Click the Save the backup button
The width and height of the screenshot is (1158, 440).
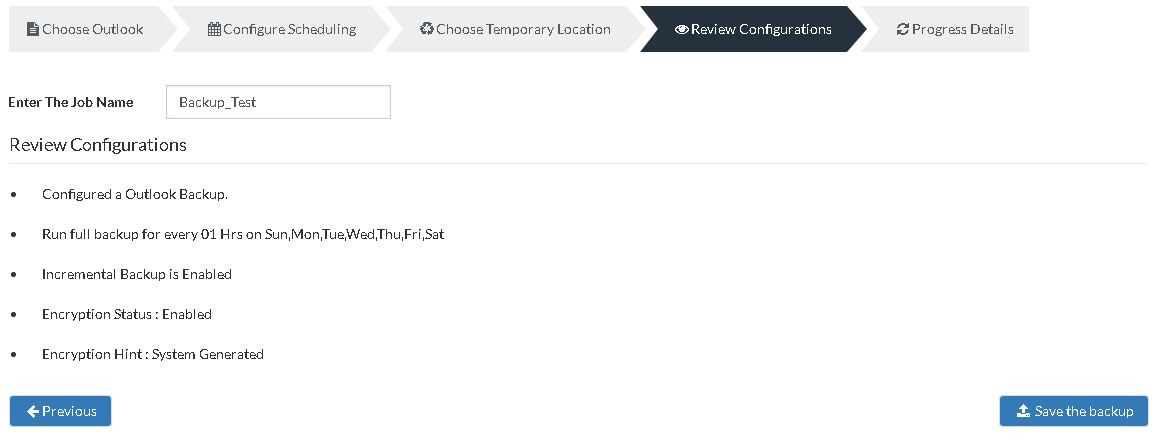(1074, 411)
